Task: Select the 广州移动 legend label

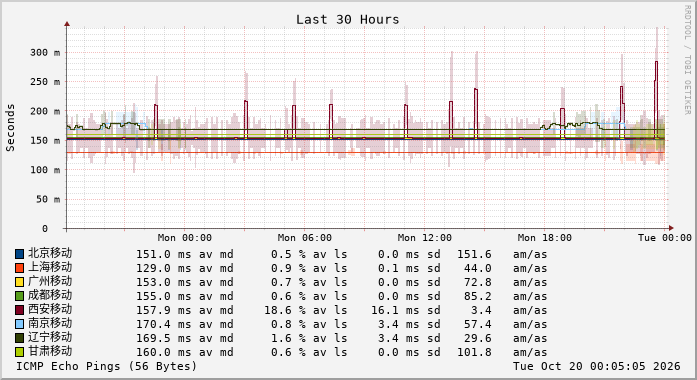Action: 50,281
